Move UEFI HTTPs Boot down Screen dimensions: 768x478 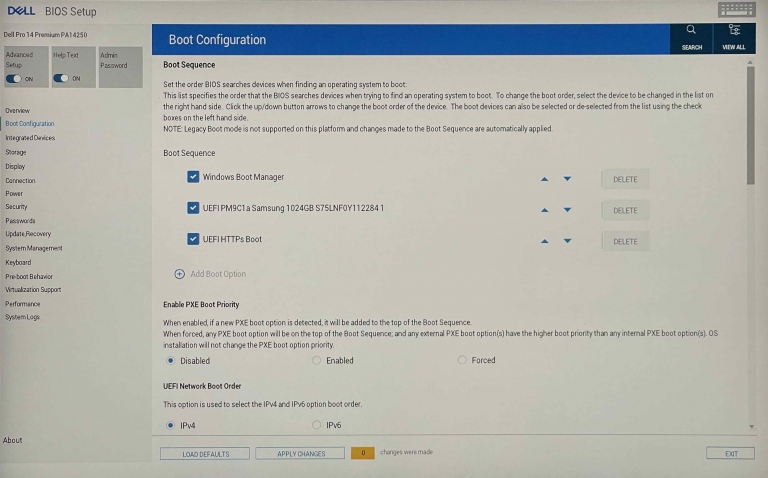(567, 241)
